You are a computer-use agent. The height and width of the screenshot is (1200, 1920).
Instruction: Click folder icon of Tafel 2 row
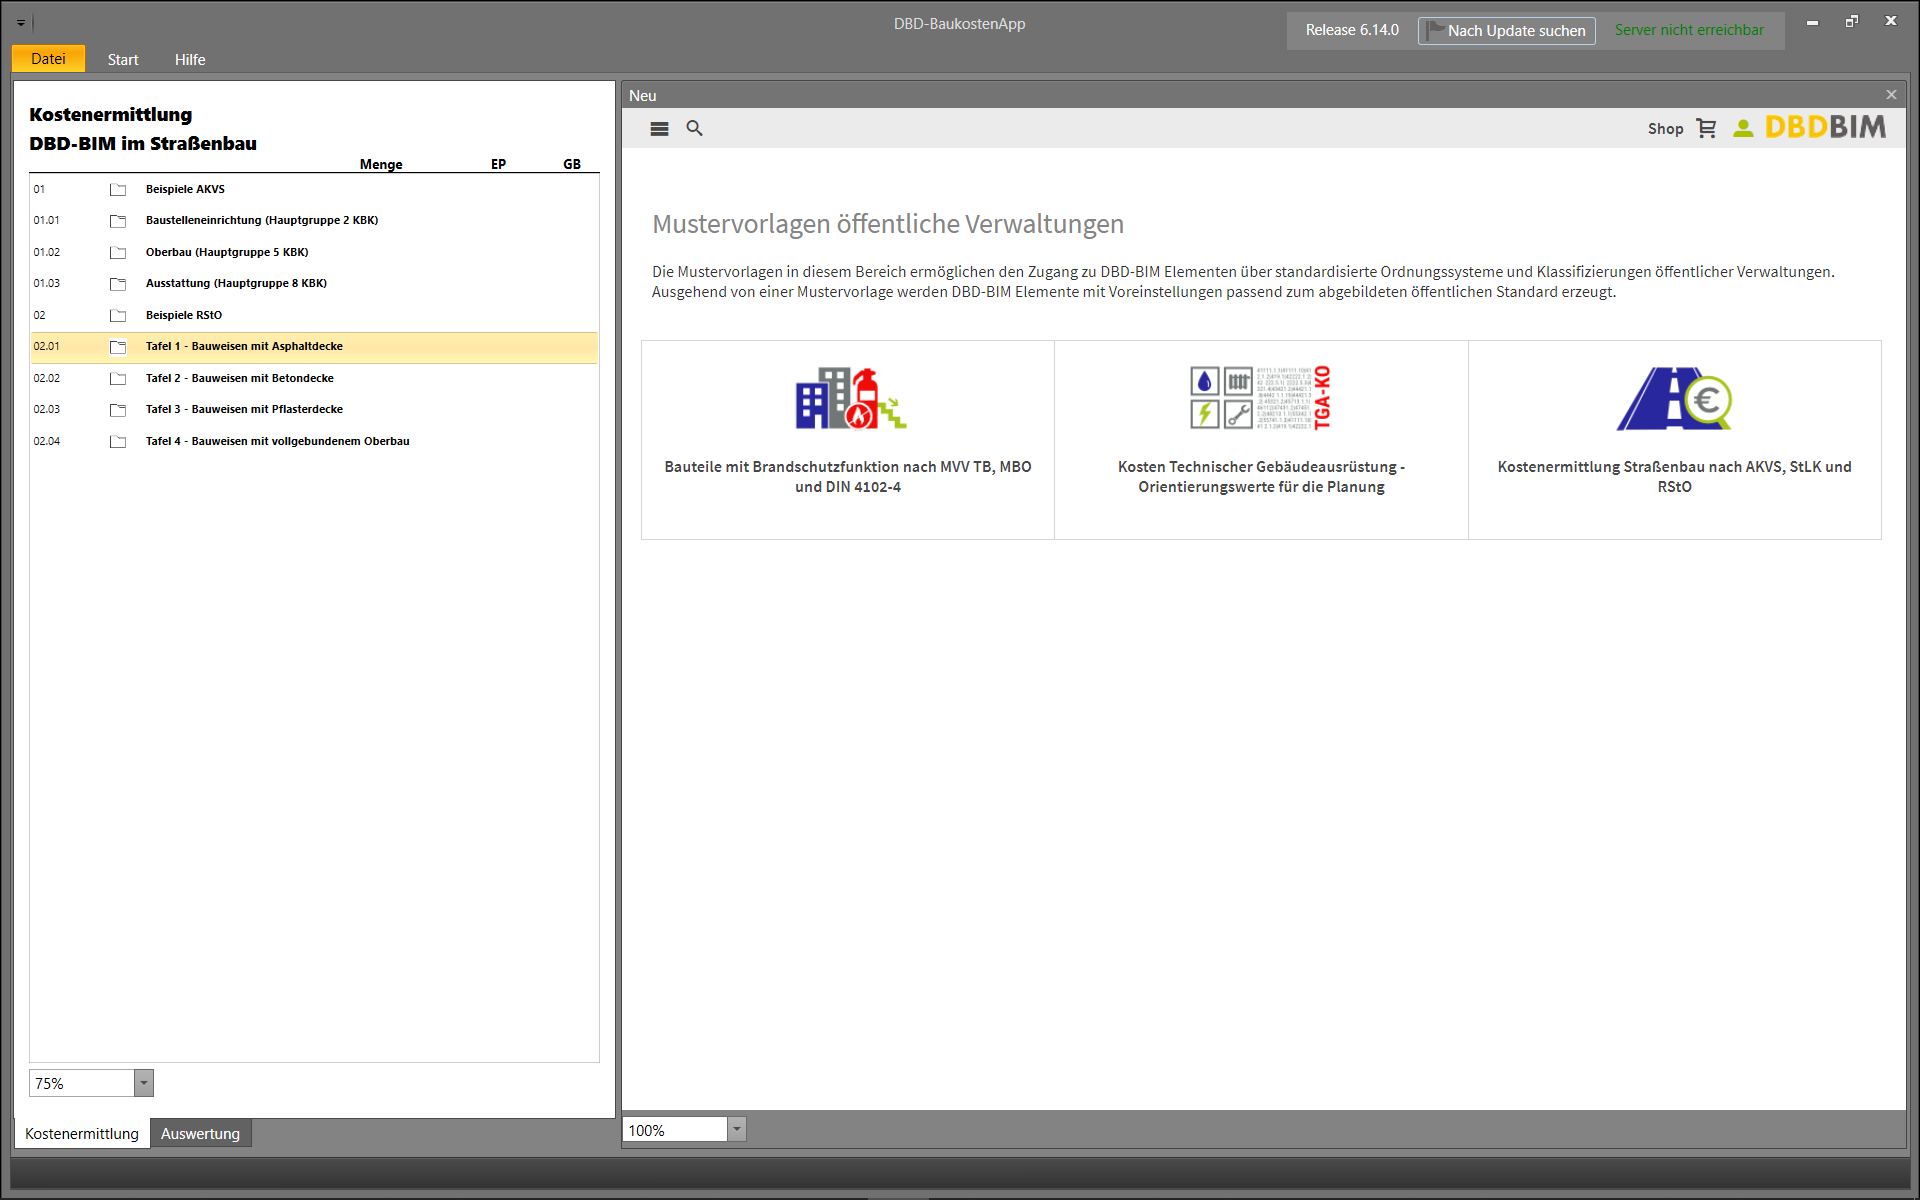click(x=118, y=379)
